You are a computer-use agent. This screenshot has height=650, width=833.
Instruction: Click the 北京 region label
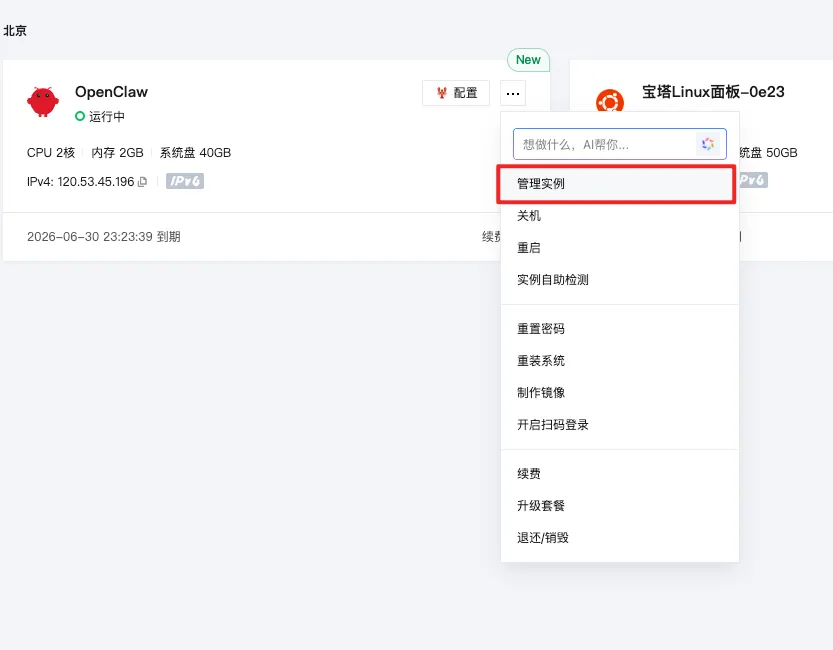tap(15, 31)
